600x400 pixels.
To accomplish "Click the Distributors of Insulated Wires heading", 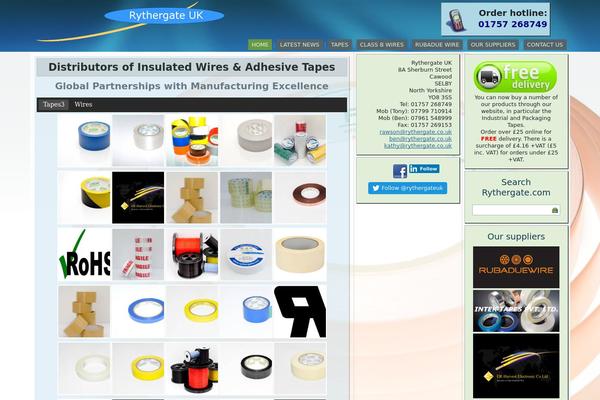I will click(192, 67).
